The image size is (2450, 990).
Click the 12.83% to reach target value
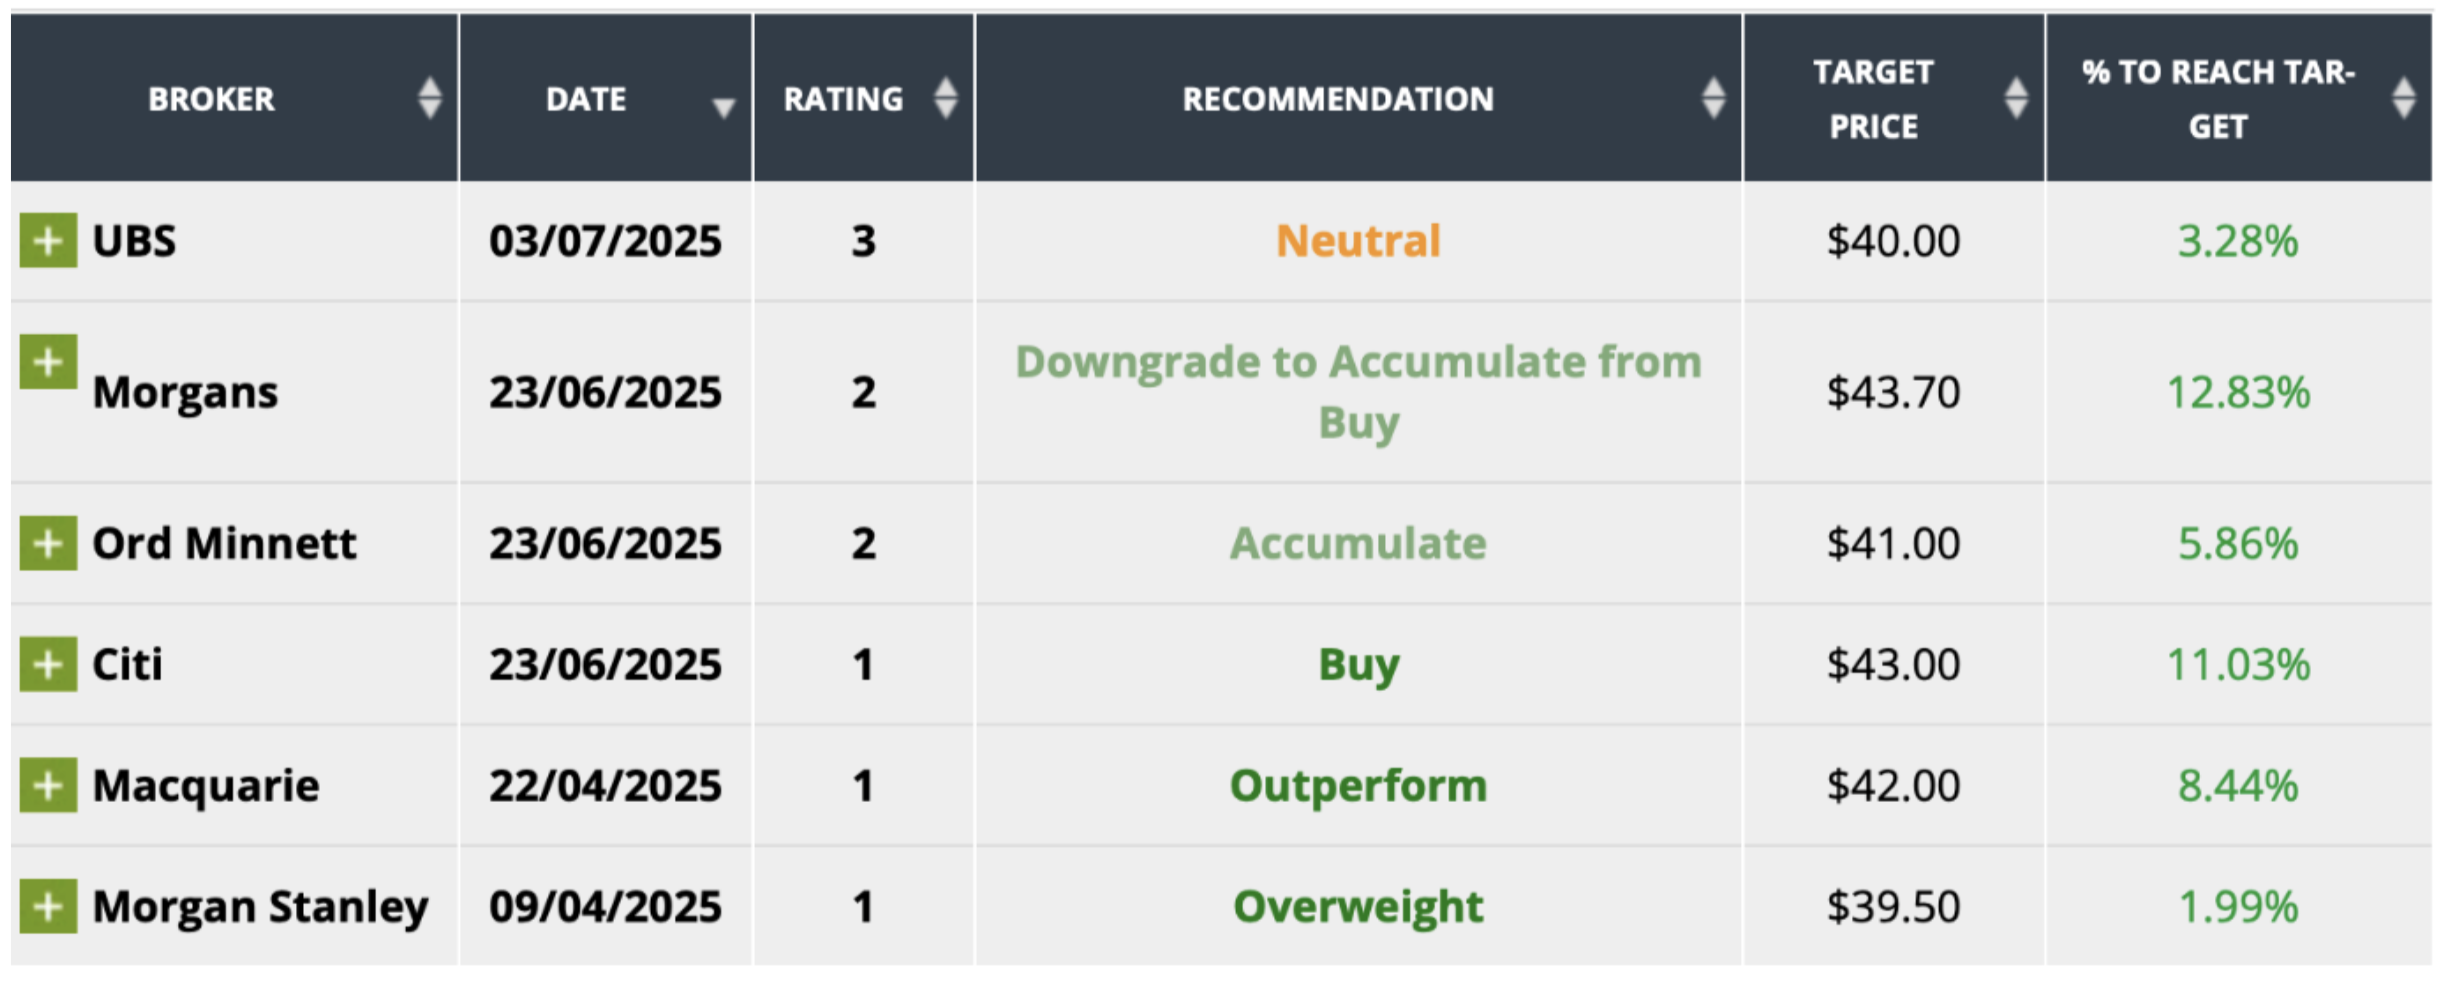click(2238, 392)
